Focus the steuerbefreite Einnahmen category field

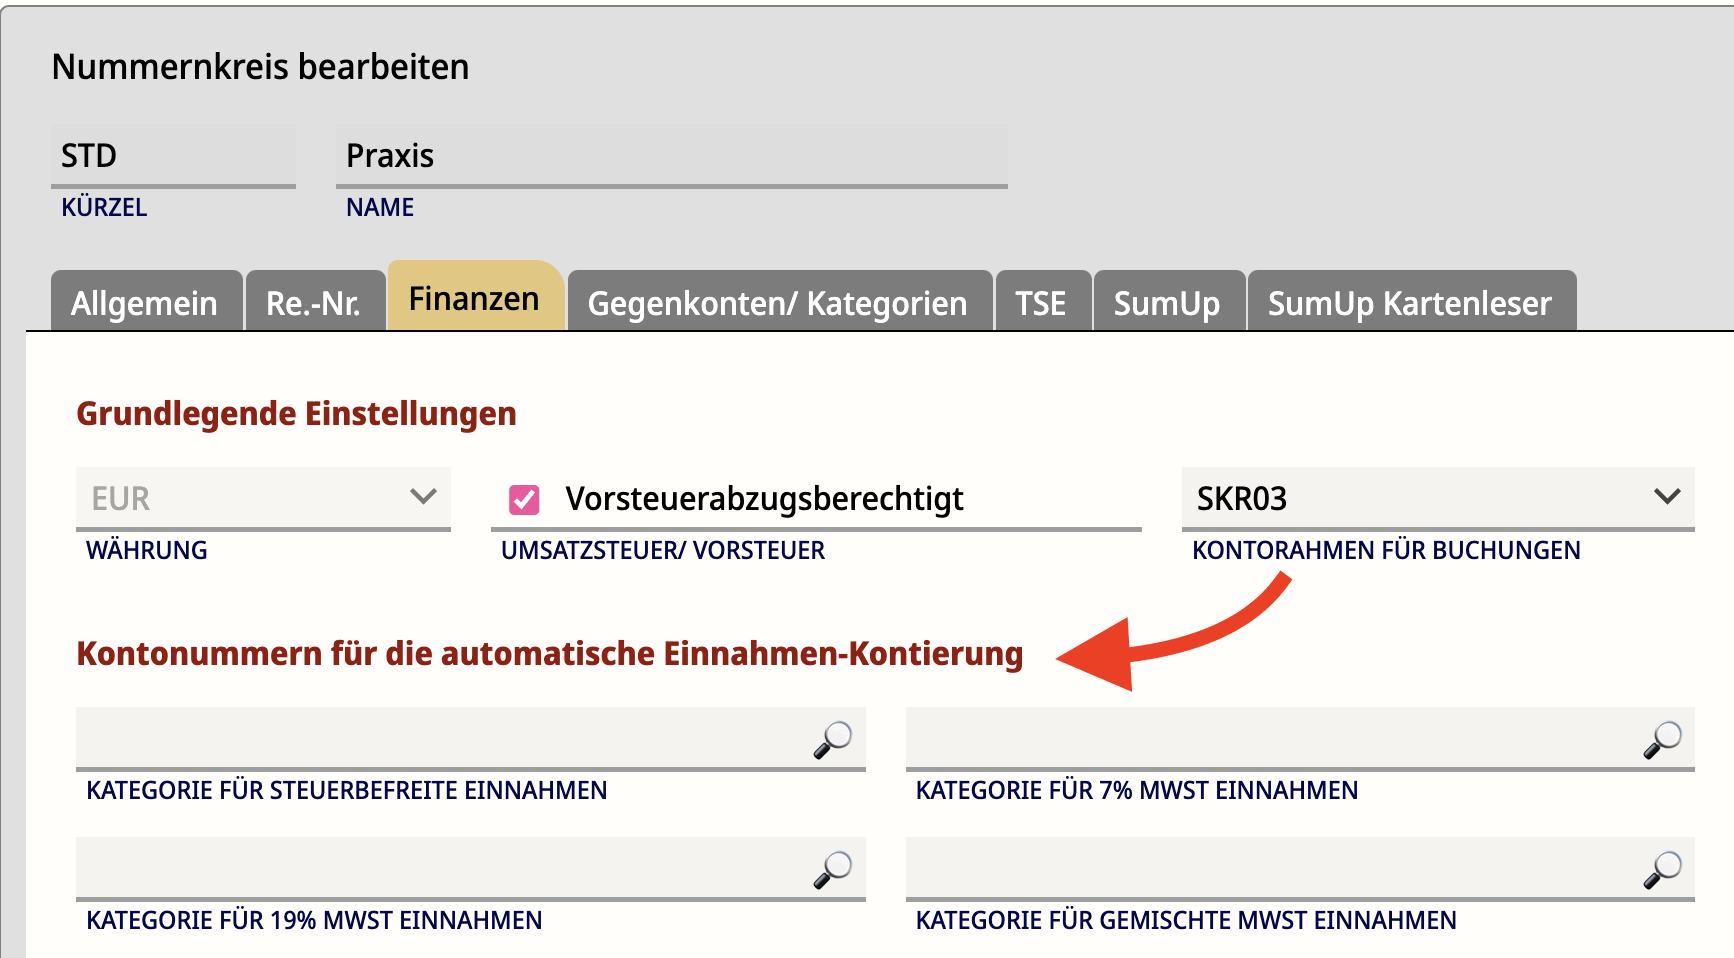(x=440, y=740)
